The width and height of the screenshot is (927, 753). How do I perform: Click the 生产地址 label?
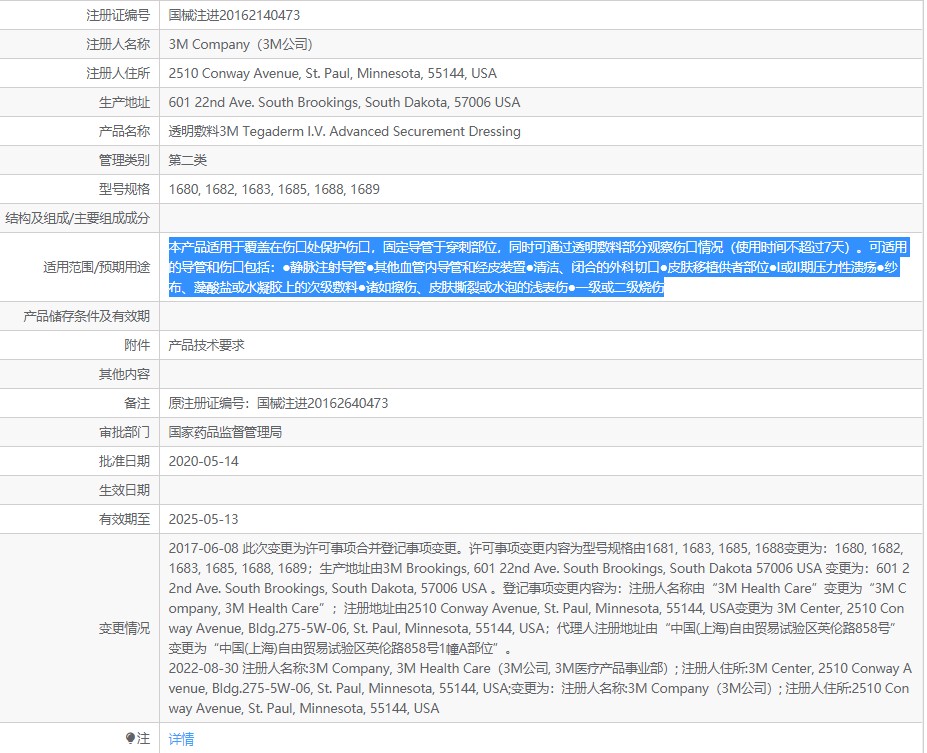click(124, 102)
